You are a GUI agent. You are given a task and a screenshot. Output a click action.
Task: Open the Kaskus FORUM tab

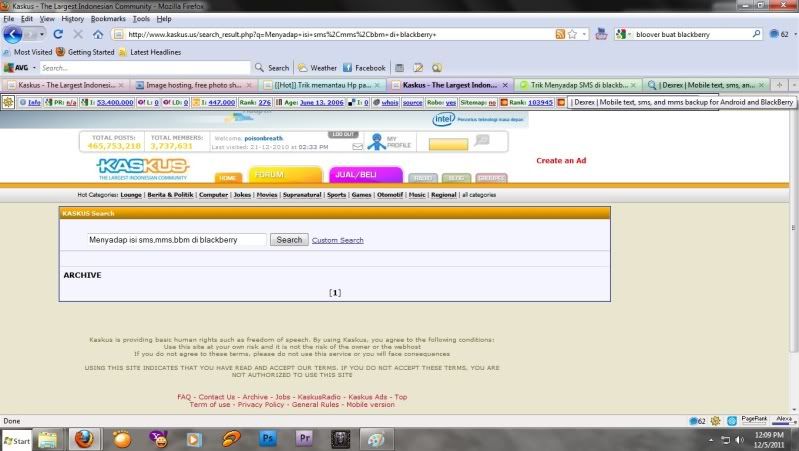[x=285, y=174]
